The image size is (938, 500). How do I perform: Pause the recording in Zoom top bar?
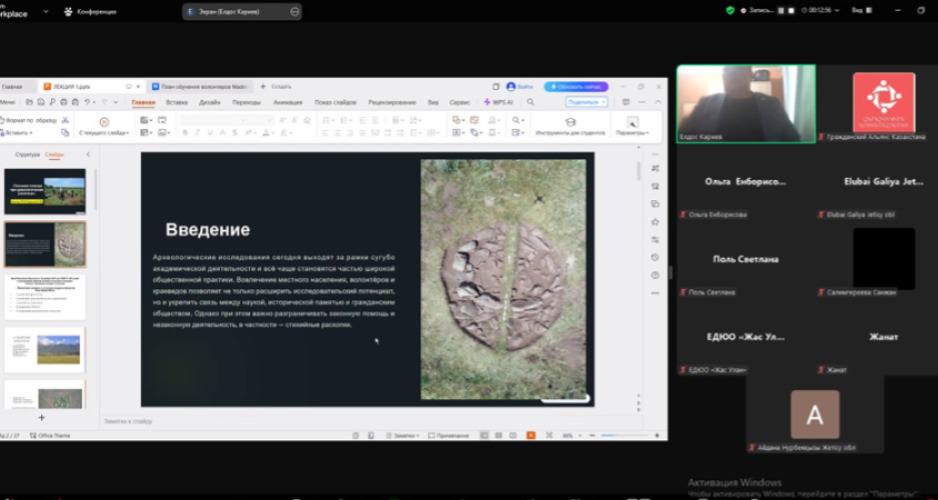pyautogui.click(x=781, y=10)
